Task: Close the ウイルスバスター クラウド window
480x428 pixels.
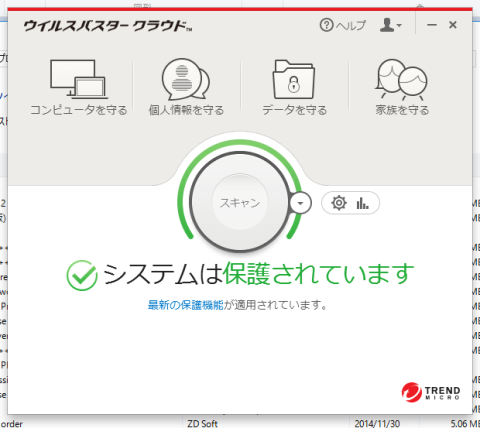Action: coord(453,25)
